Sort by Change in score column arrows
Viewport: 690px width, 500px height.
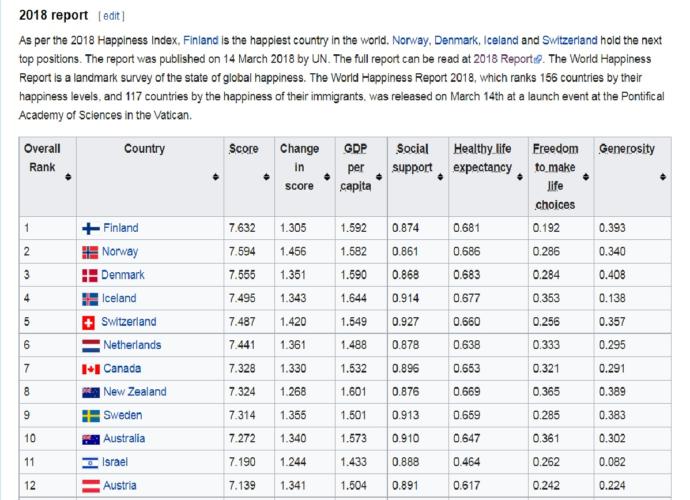click(x=327, y=176)
